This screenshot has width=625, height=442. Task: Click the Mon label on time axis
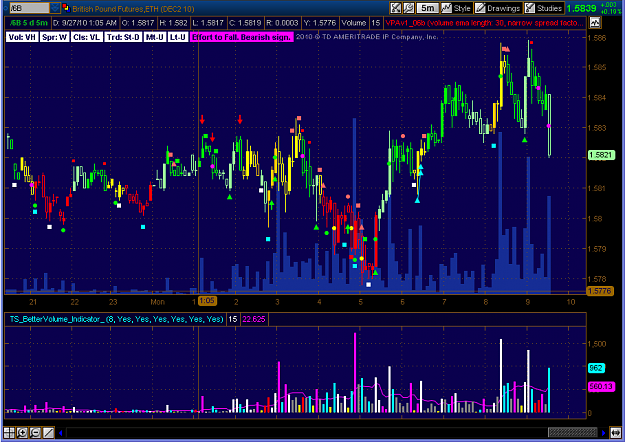157,302
